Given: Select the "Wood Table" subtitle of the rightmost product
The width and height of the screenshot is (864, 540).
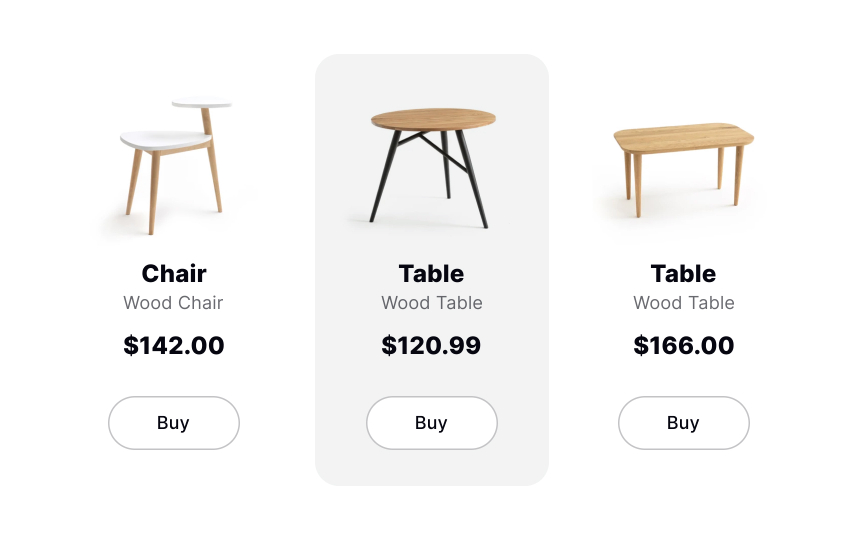Looking at the screenshot, I should point(683,303).
